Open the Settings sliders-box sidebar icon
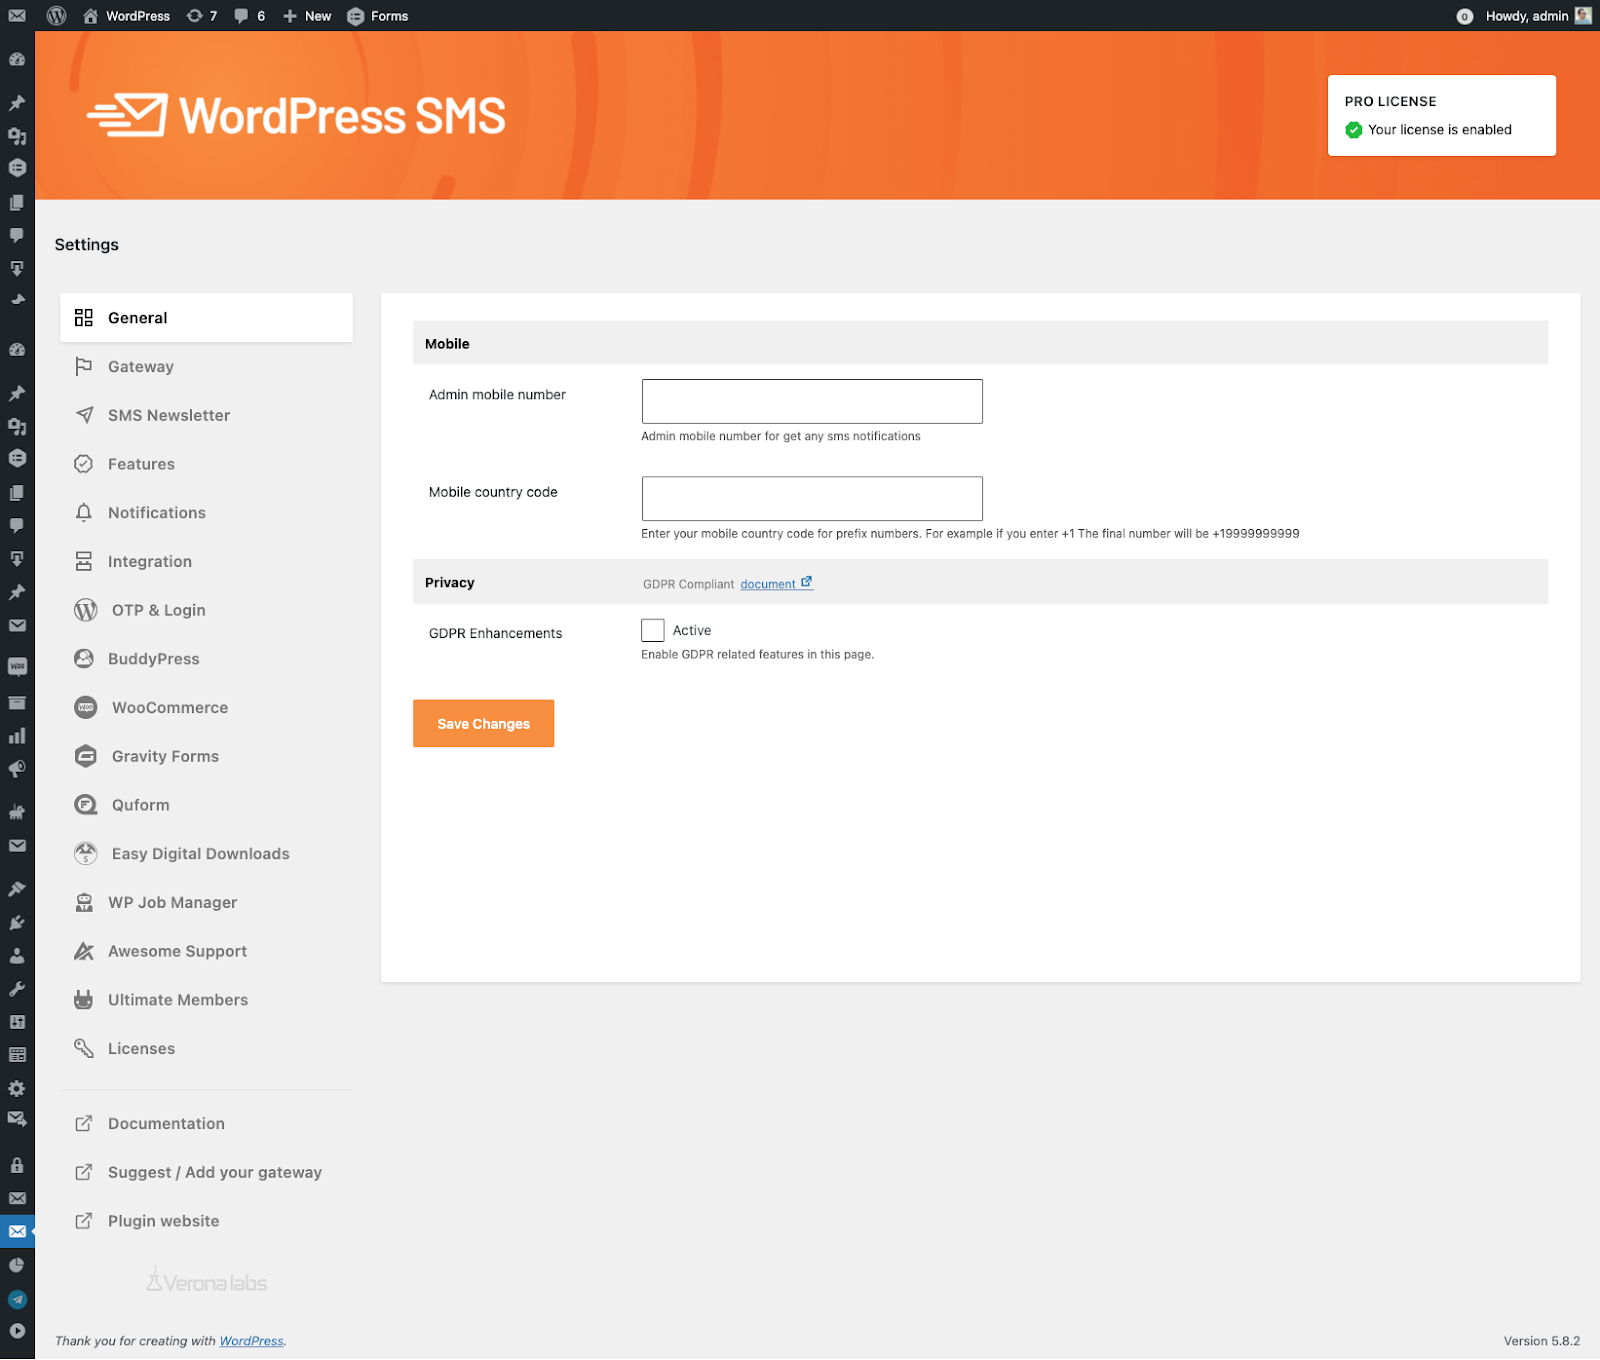The height and width of the screenshot is (1360, 1600). coord(17,1022)
